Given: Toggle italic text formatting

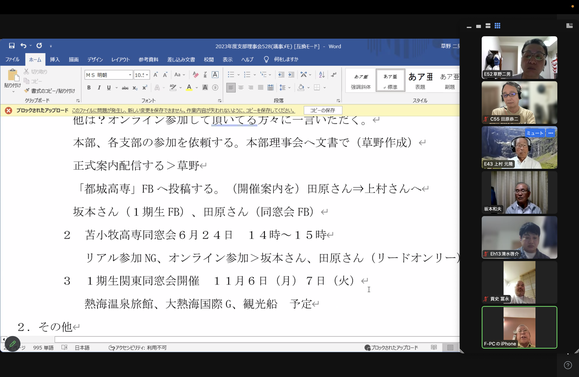Looking at the screenshot, I should (x=99, y=88).
